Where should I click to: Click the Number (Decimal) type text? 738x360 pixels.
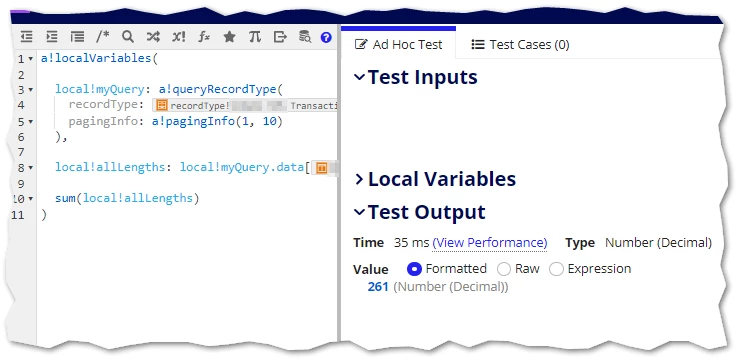point(658,243)
